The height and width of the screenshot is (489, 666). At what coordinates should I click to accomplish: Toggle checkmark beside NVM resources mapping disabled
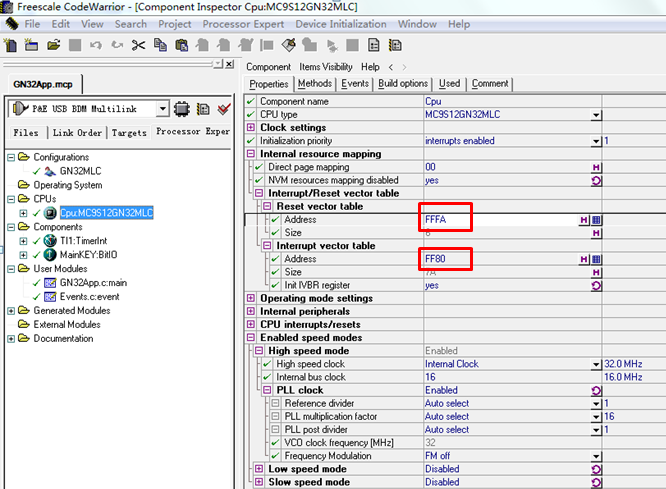[259, 181]
